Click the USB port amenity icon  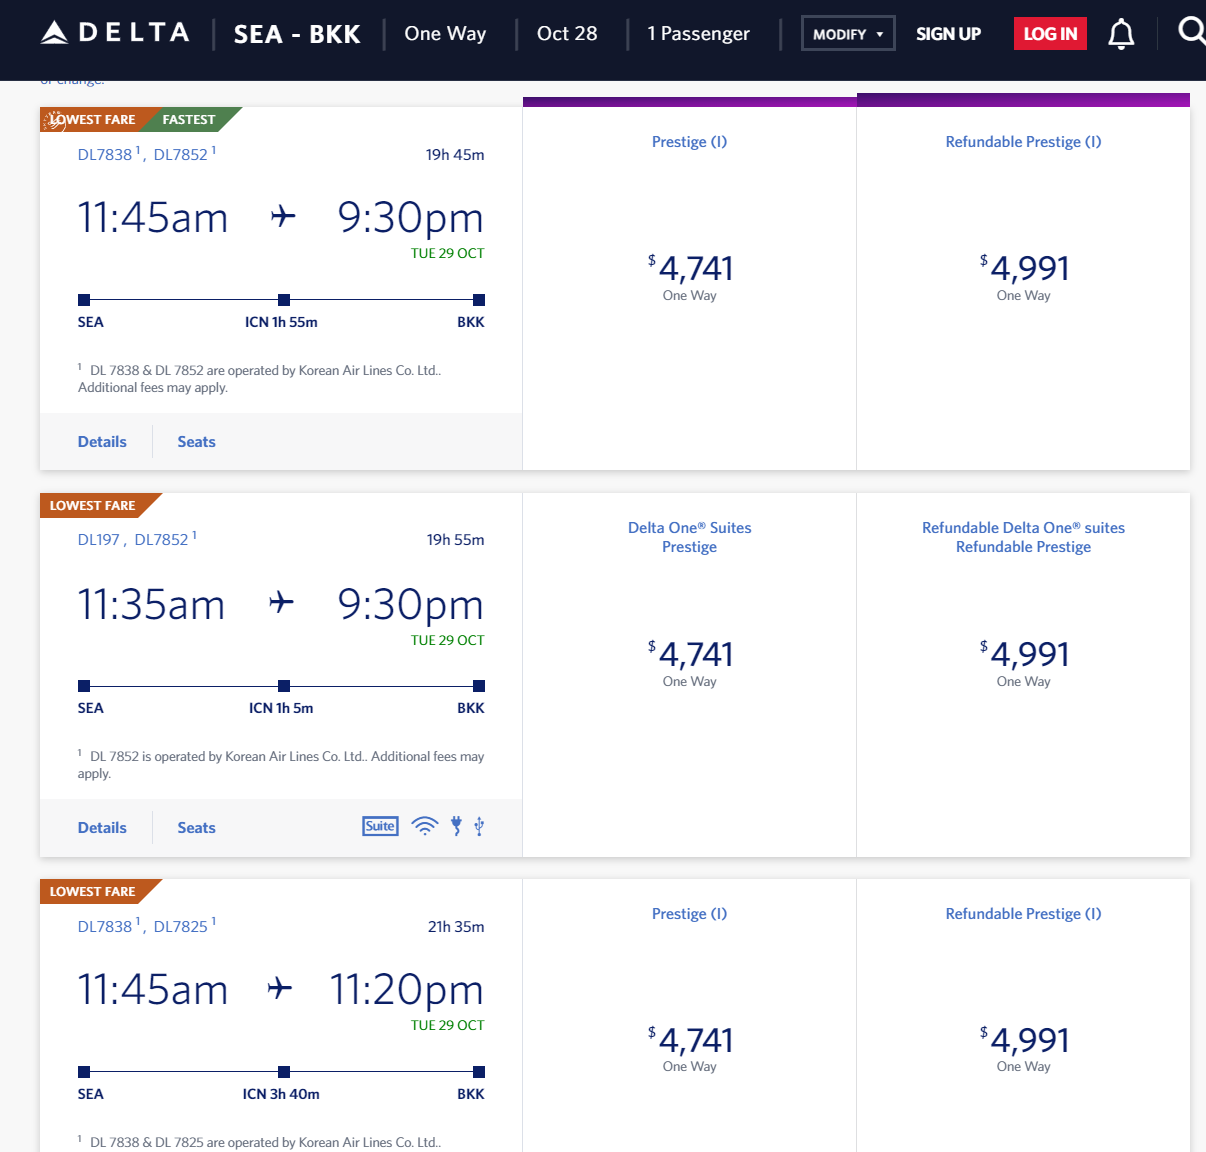coord(479,826)
